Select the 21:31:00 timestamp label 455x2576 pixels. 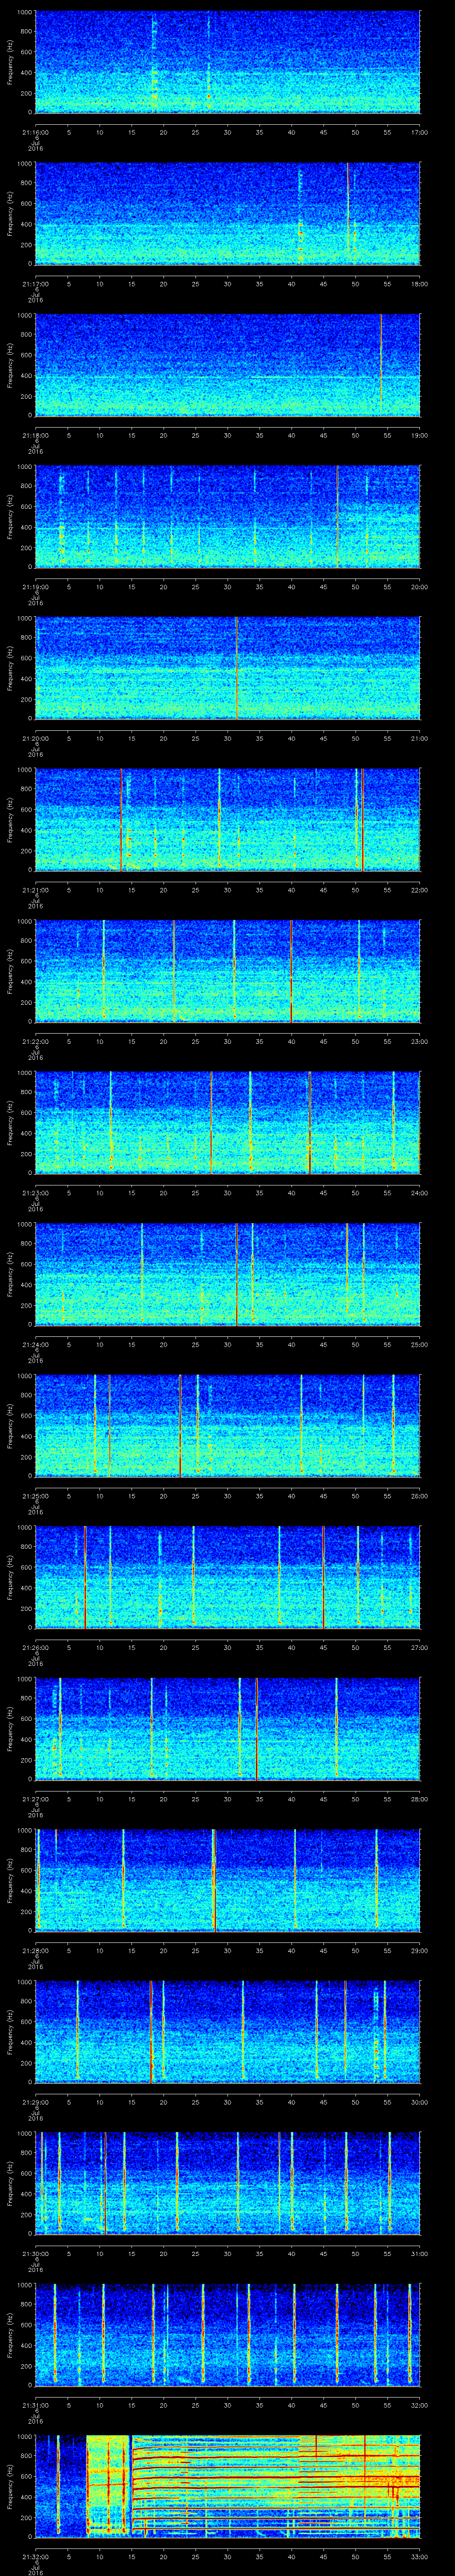point(35,2404)
